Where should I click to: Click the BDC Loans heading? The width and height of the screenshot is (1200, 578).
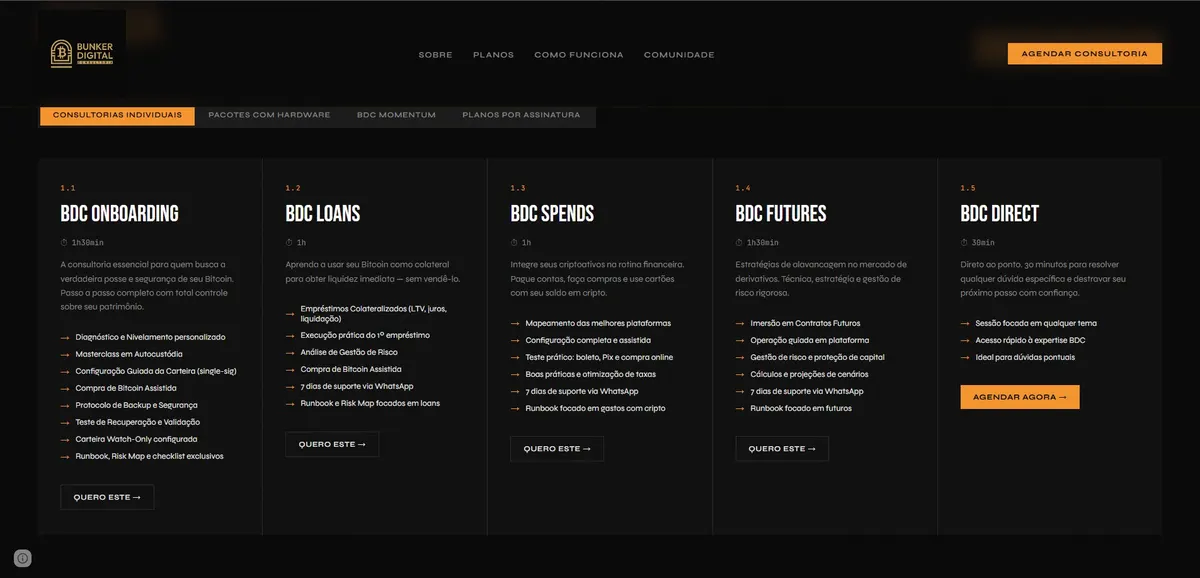[322, 213]
